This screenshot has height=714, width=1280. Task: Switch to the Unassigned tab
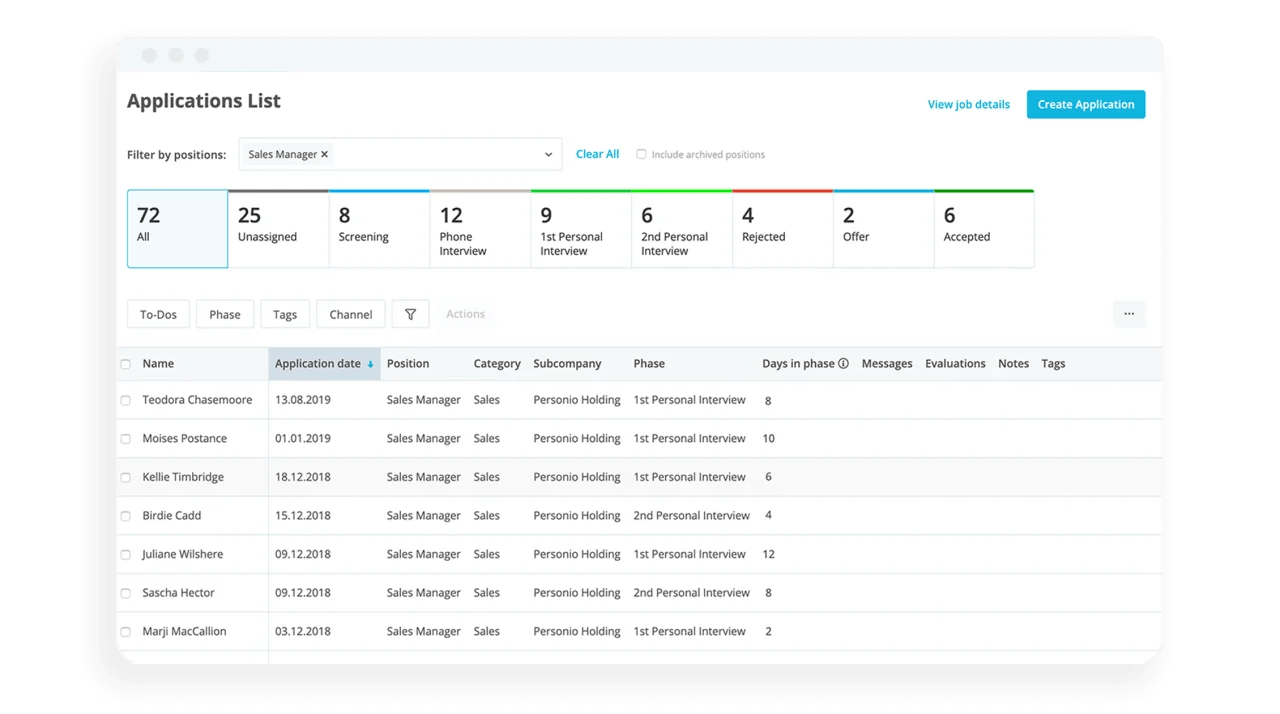[x=278, y=229]
